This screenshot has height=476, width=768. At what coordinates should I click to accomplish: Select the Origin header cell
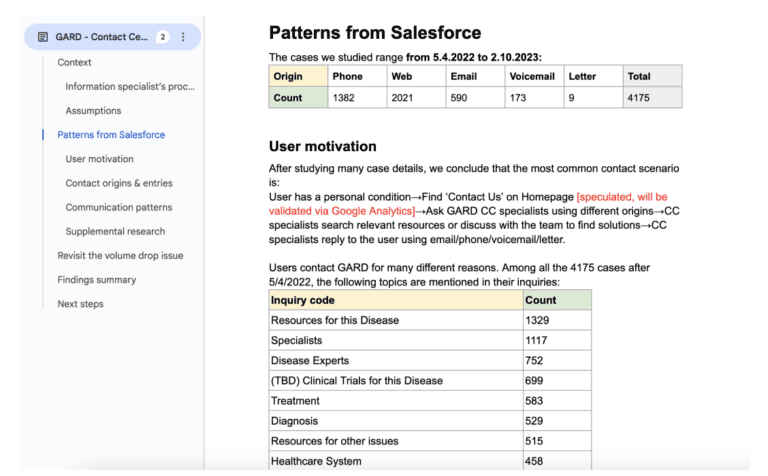298,76
